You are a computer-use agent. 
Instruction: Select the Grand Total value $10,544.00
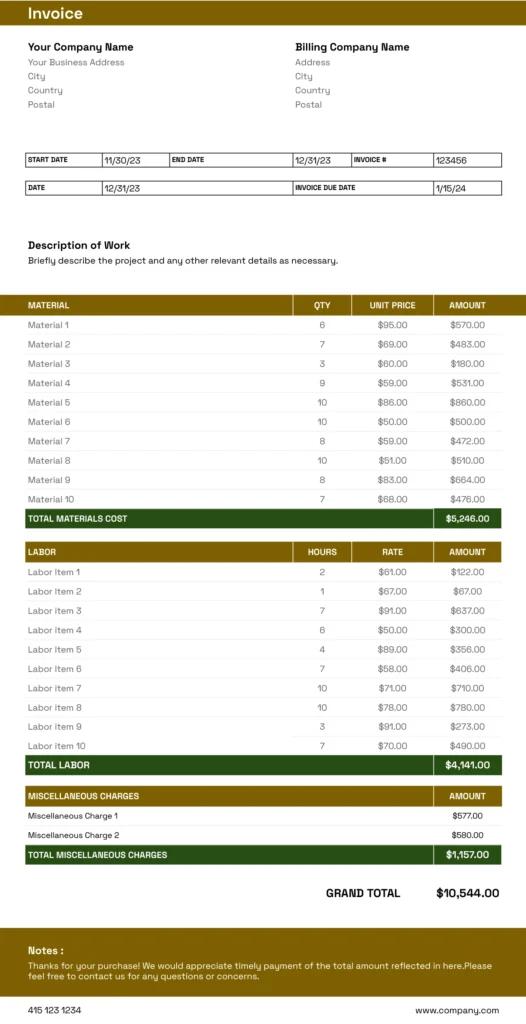[468, 893]
